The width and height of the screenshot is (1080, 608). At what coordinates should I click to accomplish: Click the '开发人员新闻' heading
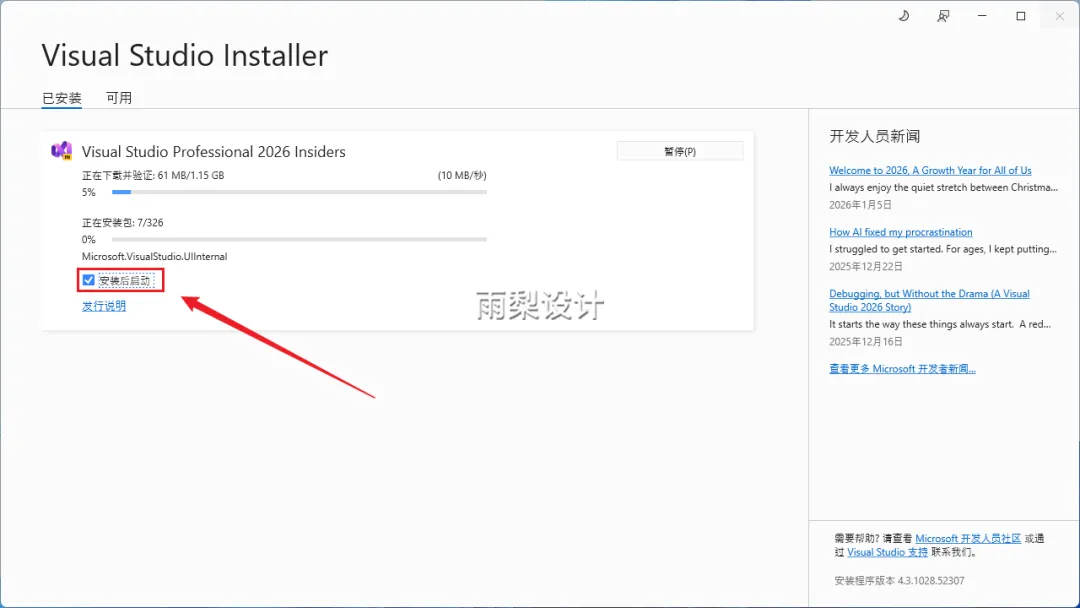click(x=875, y=136)
